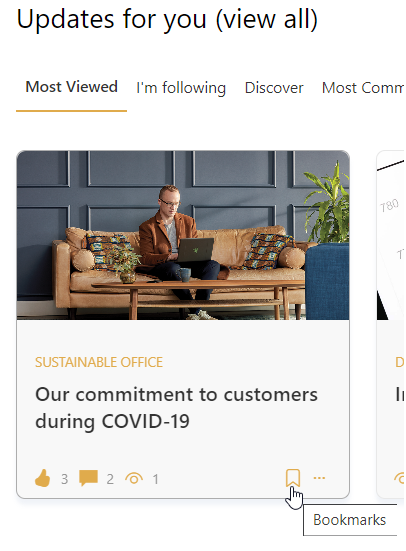The width and height of the screenshot is (406, 551).
Task: Click the partially visible second card image
Action: pyautogui.click(x=391, y=235)
